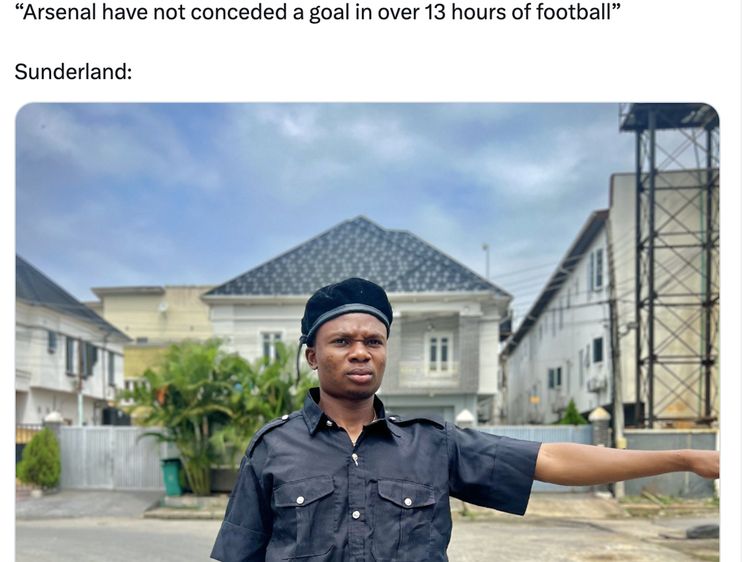Click the upstairs balcony window of house
Screen dimensions: 750x562
pos(439,353)
